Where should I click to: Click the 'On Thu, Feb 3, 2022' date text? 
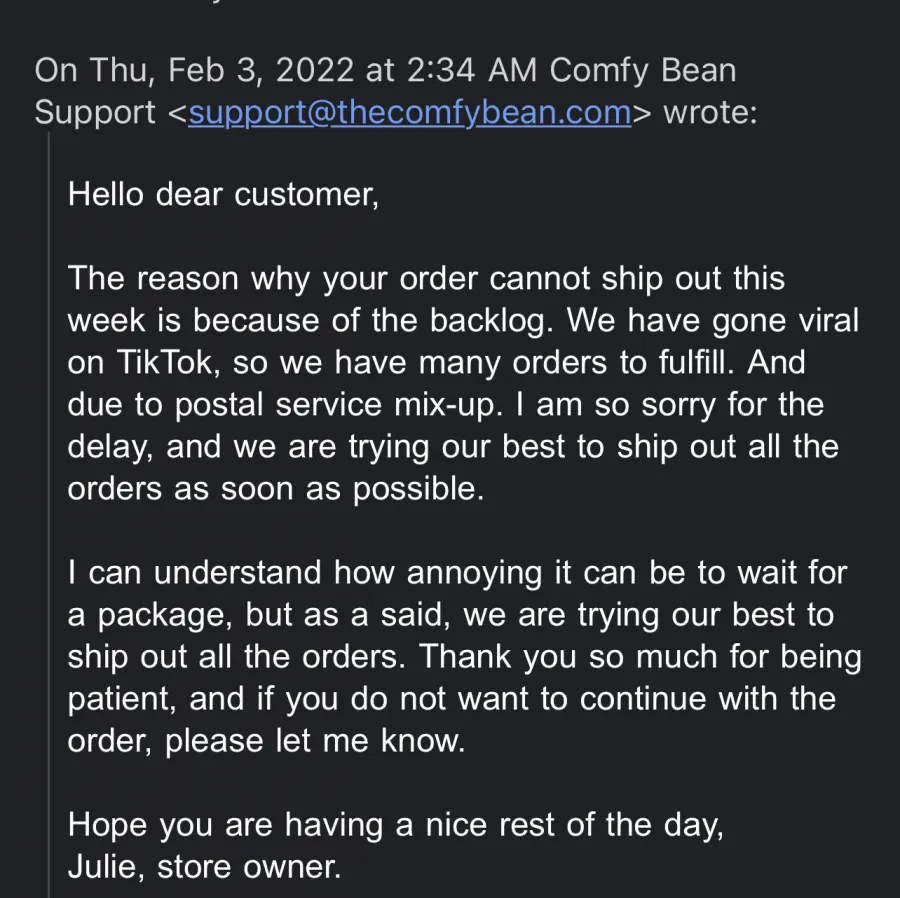pos(195,70)
